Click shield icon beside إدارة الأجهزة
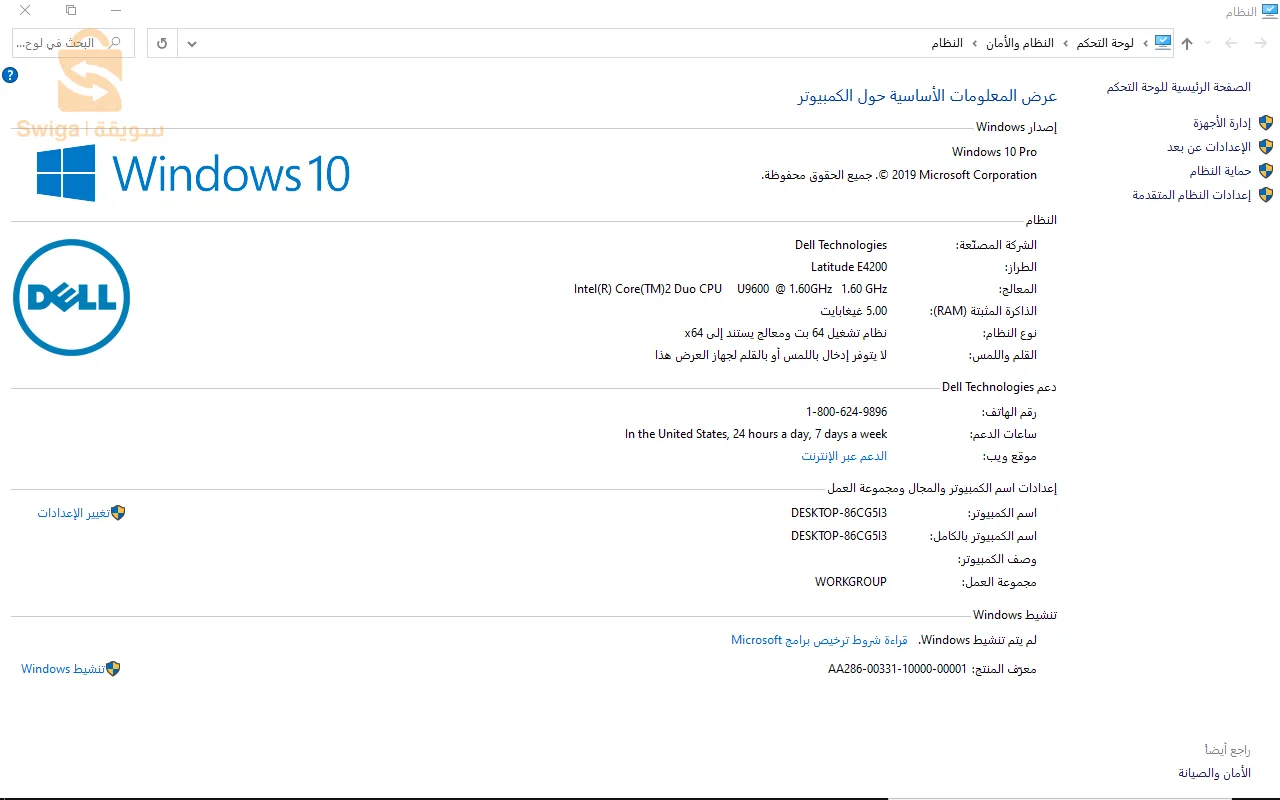 pyautogui.click(x=1266, y=123)
